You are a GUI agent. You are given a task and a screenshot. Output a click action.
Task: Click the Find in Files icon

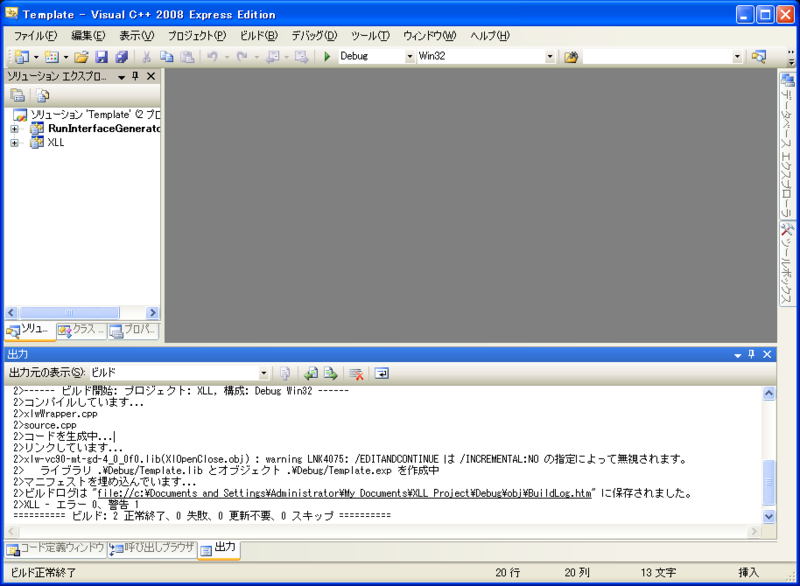point(571,57)
